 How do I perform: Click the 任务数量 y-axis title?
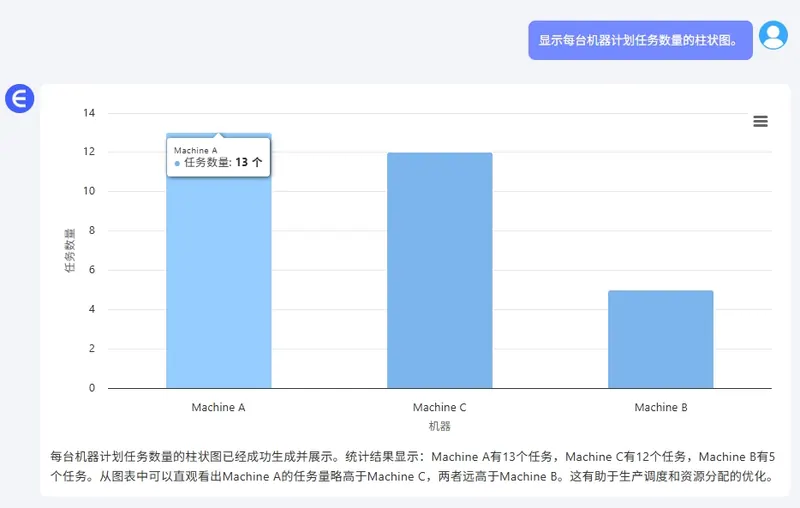(x=70, y=250)
